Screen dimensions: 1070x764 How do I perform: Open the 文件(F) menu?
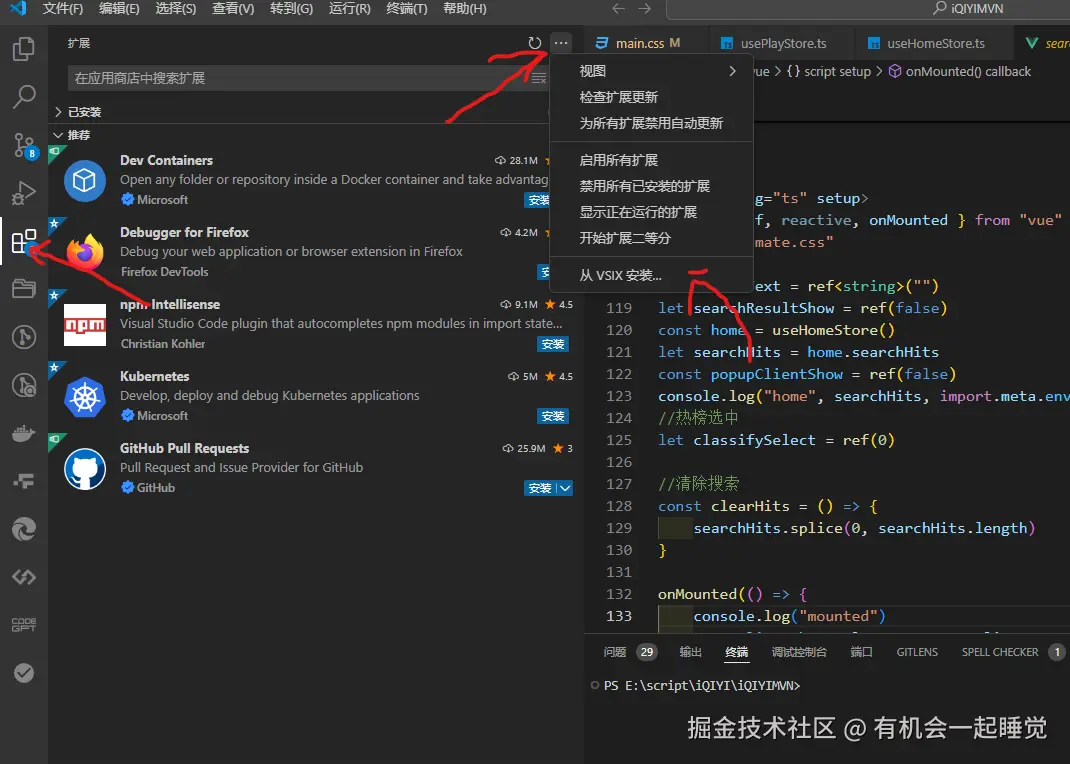(x=63, y=8)
